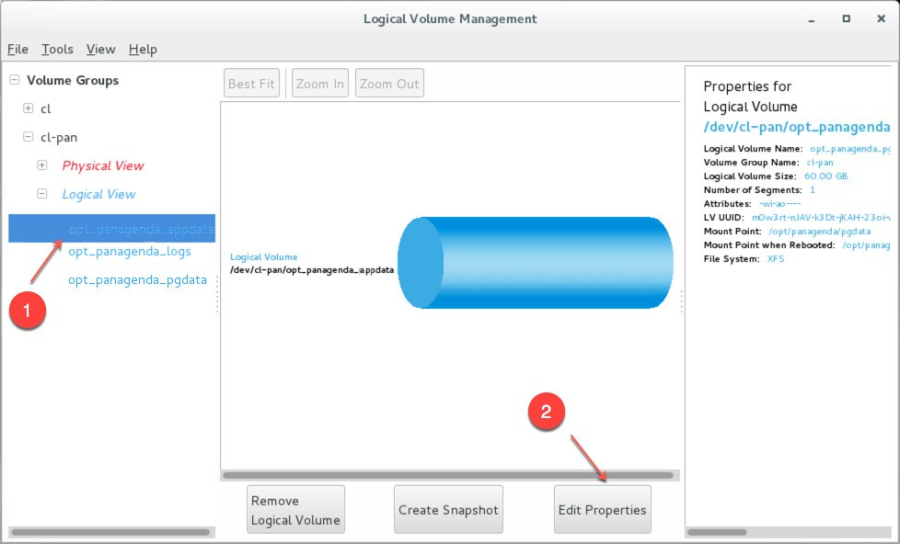Expand the Physical View node
The image size is (900, 544).
(x=42, y=165)
